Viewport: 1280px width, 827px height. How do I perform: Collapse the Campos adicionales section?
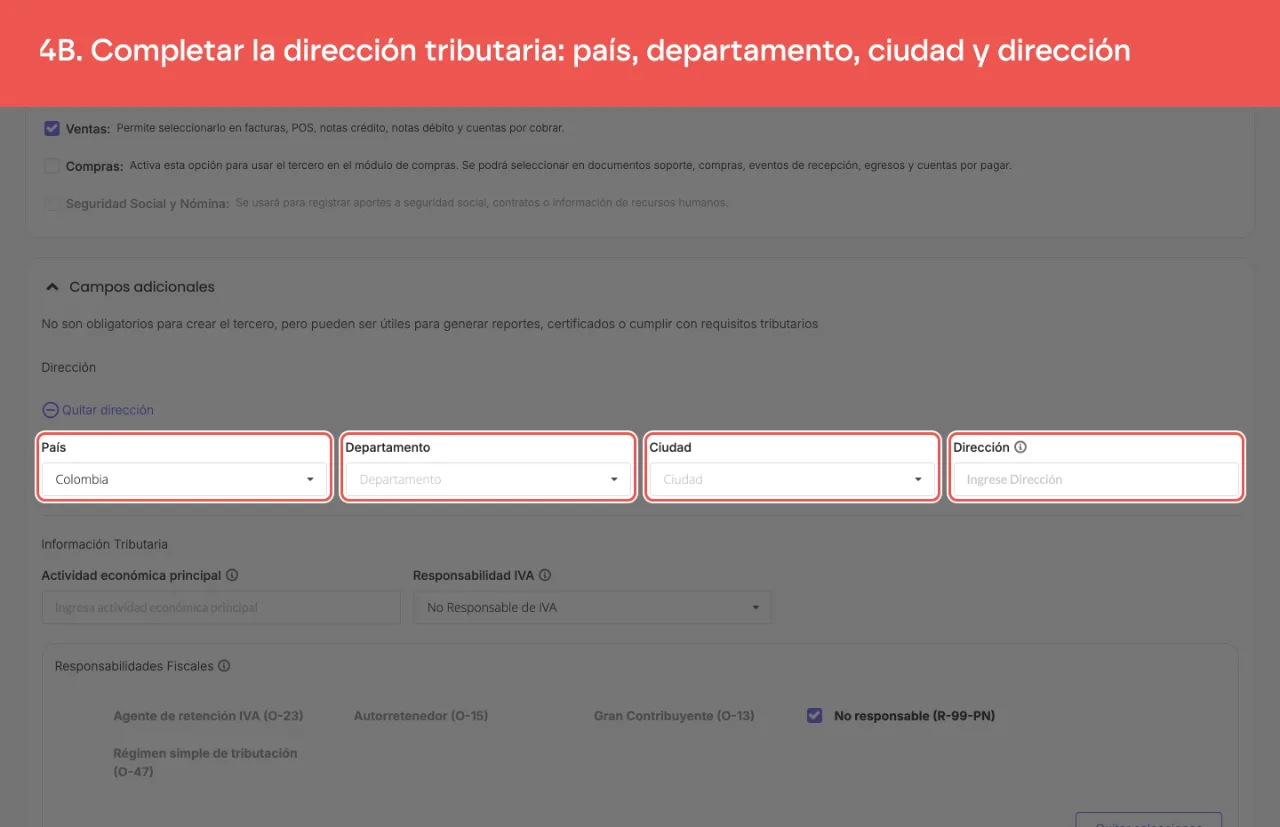(x=53, y=287)
